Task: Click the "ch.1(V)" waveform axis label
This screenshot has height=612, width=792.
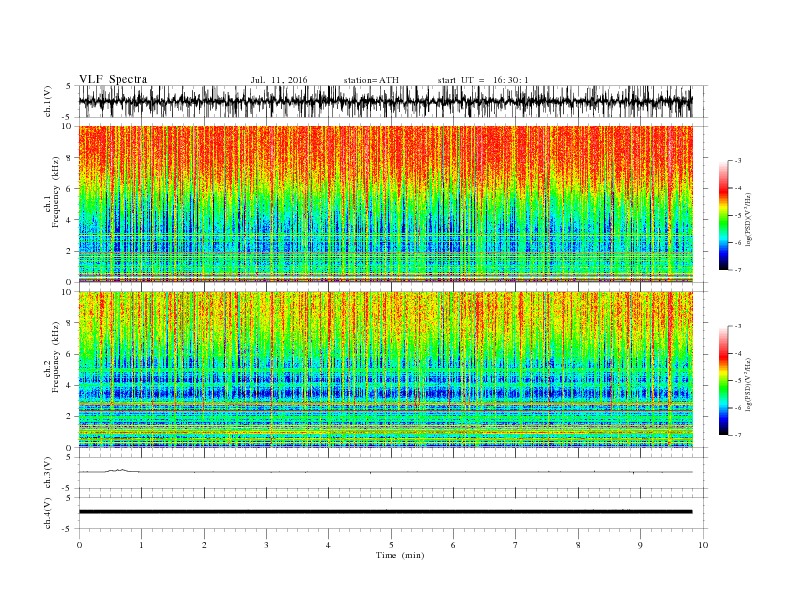Action: (48, 101)
